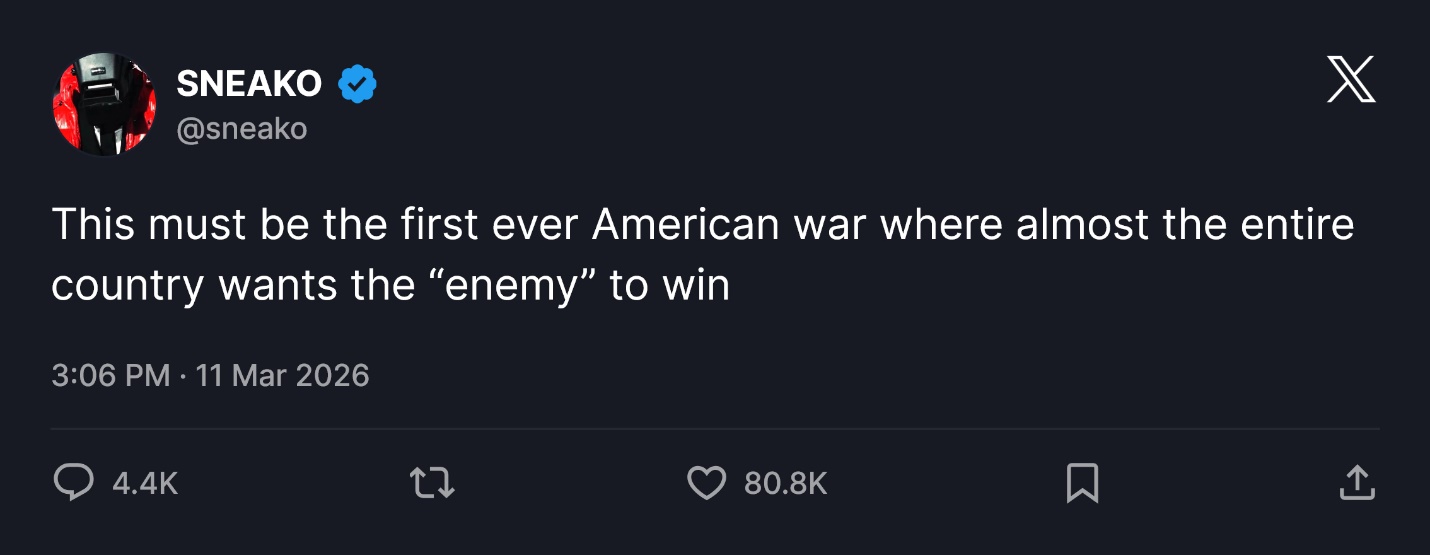1430x555 pixels.
Task: Click the first line of the tweet text
Action: (702, 224)
